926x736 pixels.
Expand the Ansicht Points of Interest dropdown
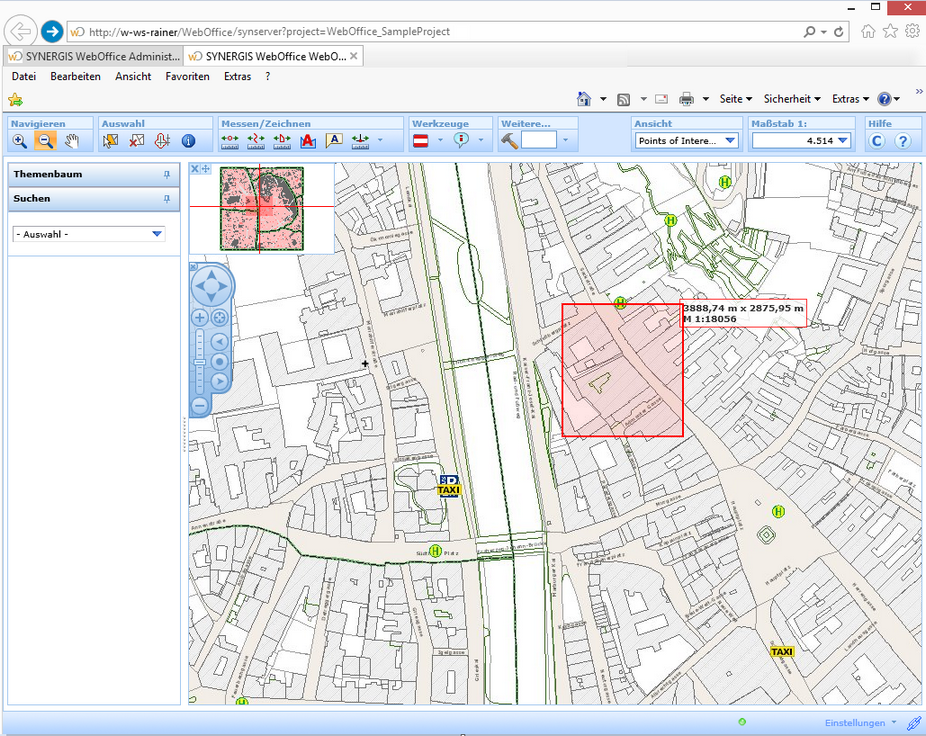coord(730,141)
